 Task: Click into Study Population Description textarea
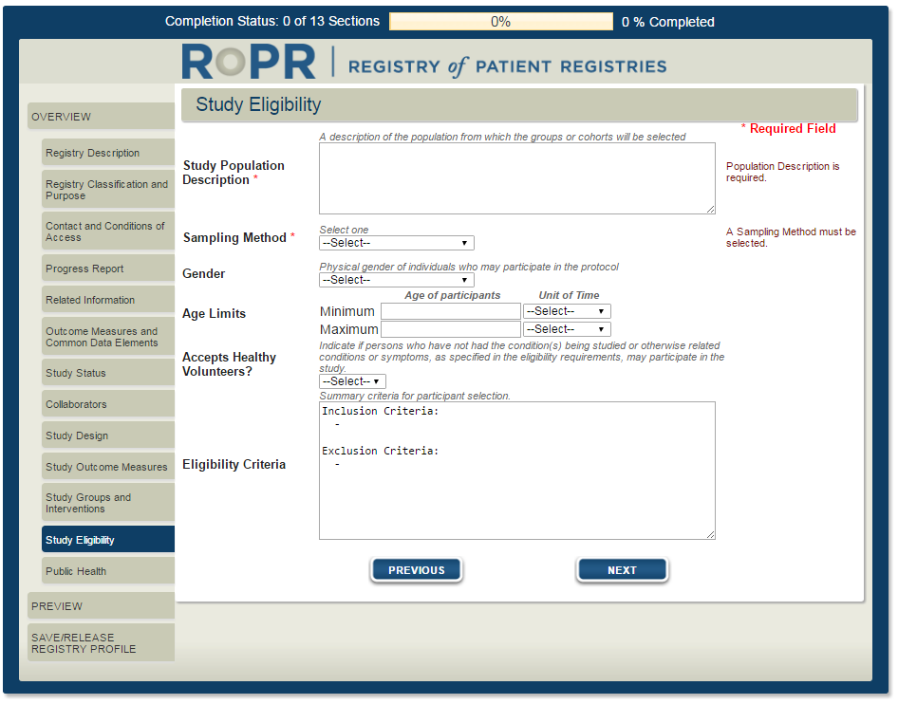[517, 178]
